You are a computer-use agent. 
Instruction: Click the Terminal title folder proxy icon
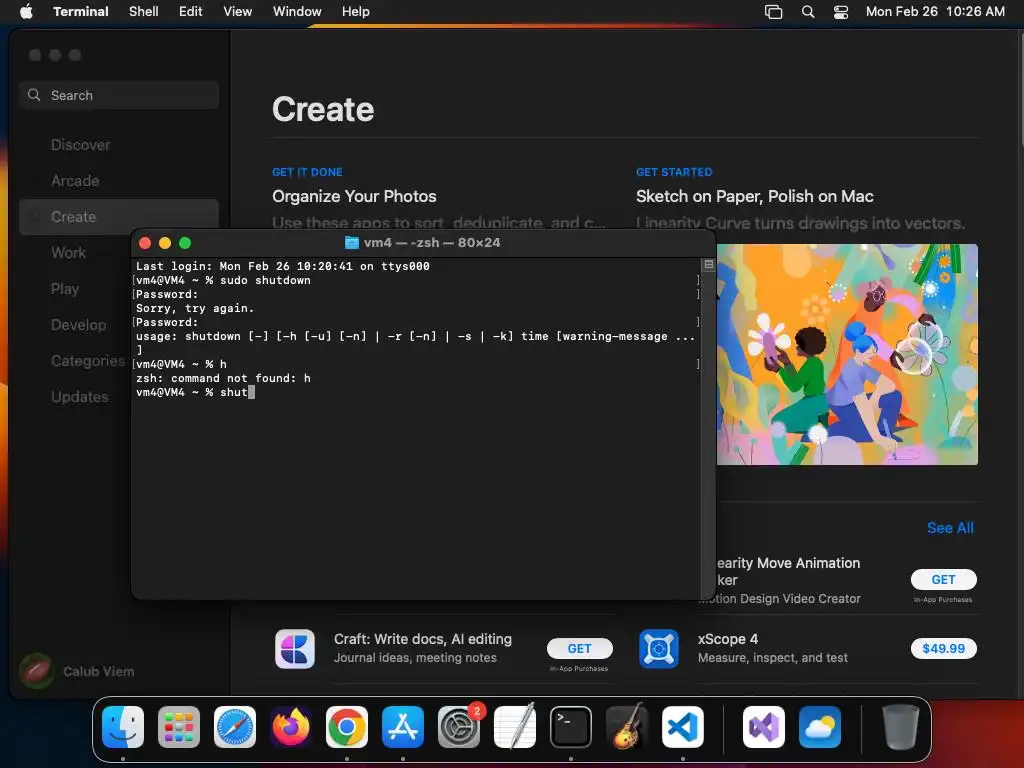(x=351, y=243)
